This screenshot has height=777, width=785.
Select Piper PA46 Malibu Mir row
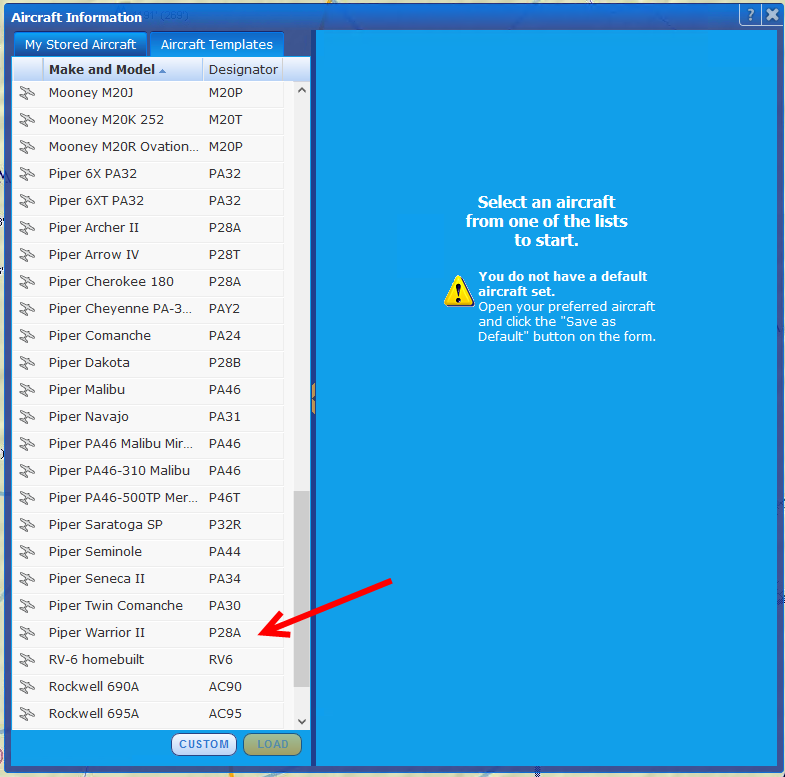coord(148,444)
